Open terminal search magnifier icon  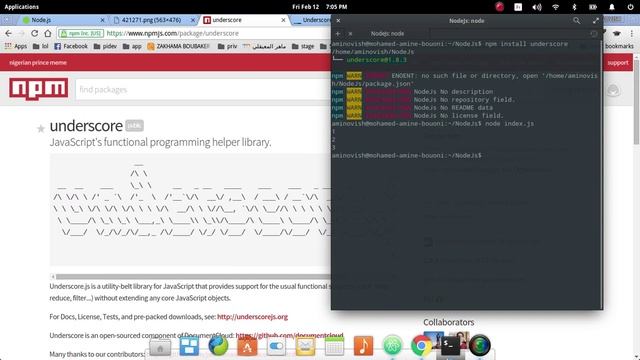point(576,20)
